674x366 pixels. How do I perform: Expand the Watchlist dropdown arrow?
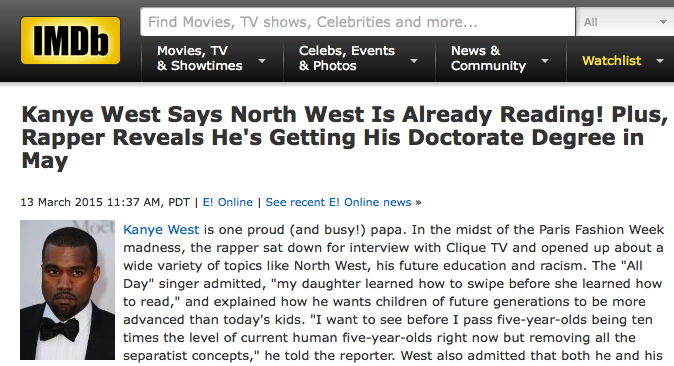tap(660, 61)
